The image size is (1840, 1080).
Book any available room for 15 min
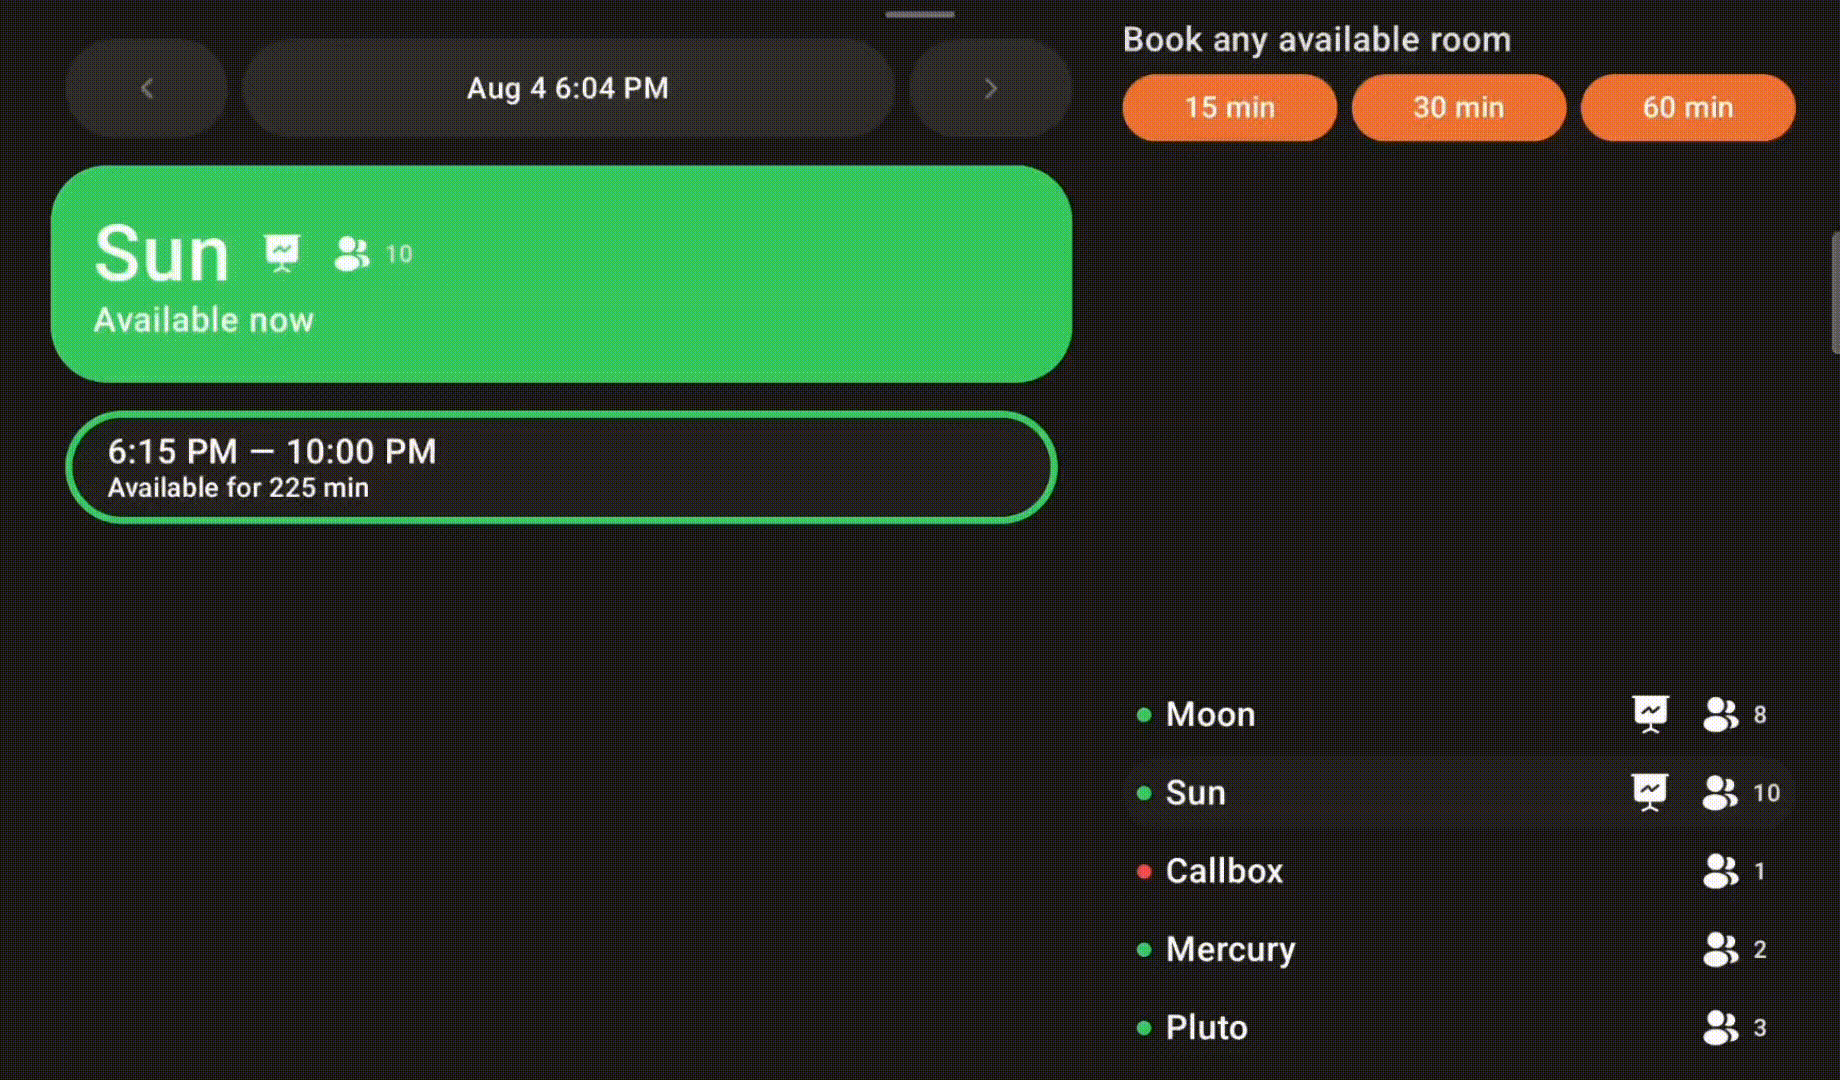click(x=1229, y=107)
